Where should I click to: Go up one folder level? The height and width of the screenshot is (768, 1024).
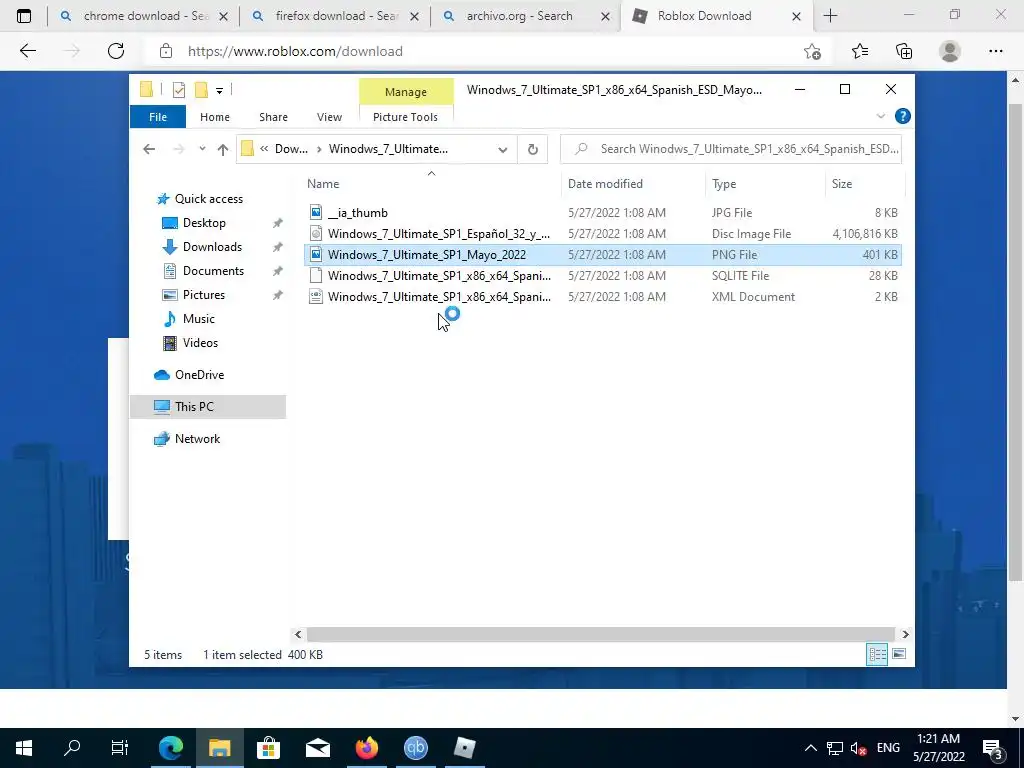tap(223, 149)
